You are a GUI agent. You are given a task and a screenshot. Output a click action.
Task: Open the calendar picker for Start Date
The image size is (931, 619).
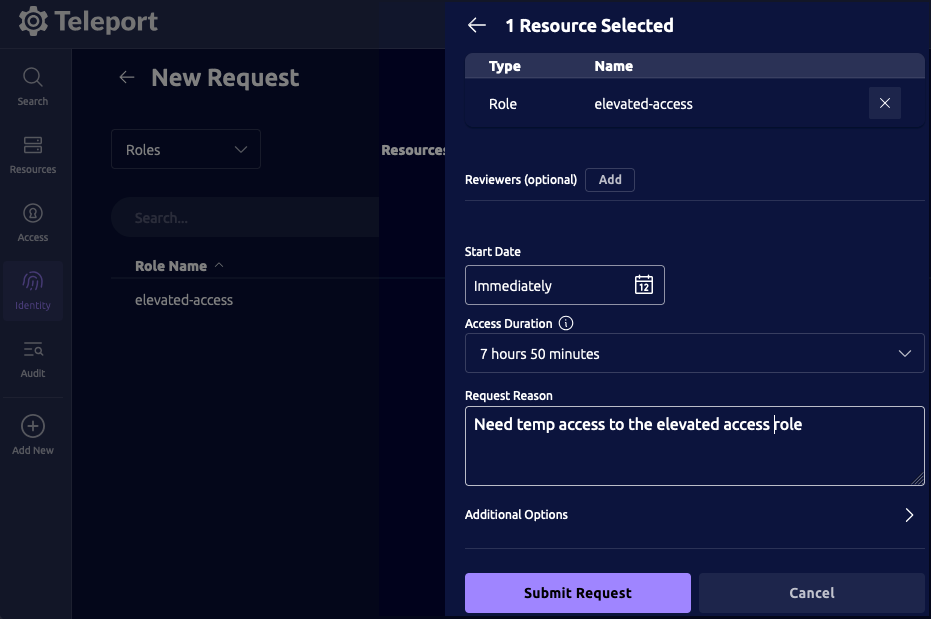pyautogui.click(x=643, y=284)
